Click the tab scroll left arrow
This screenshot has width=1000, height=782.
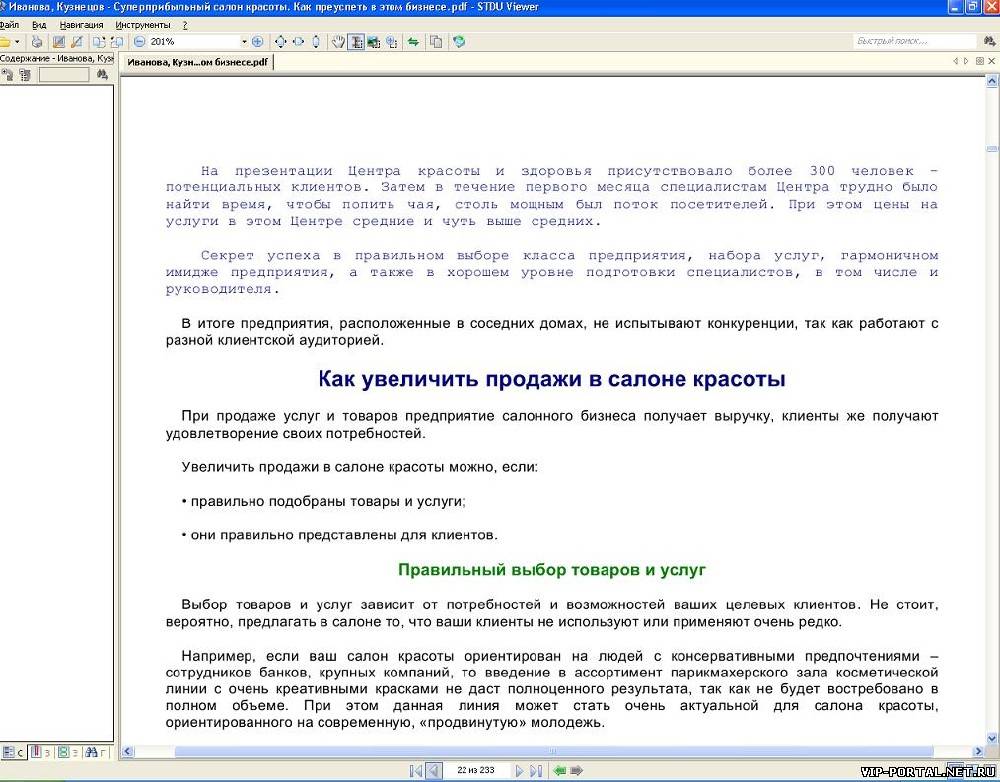(955, 61)
